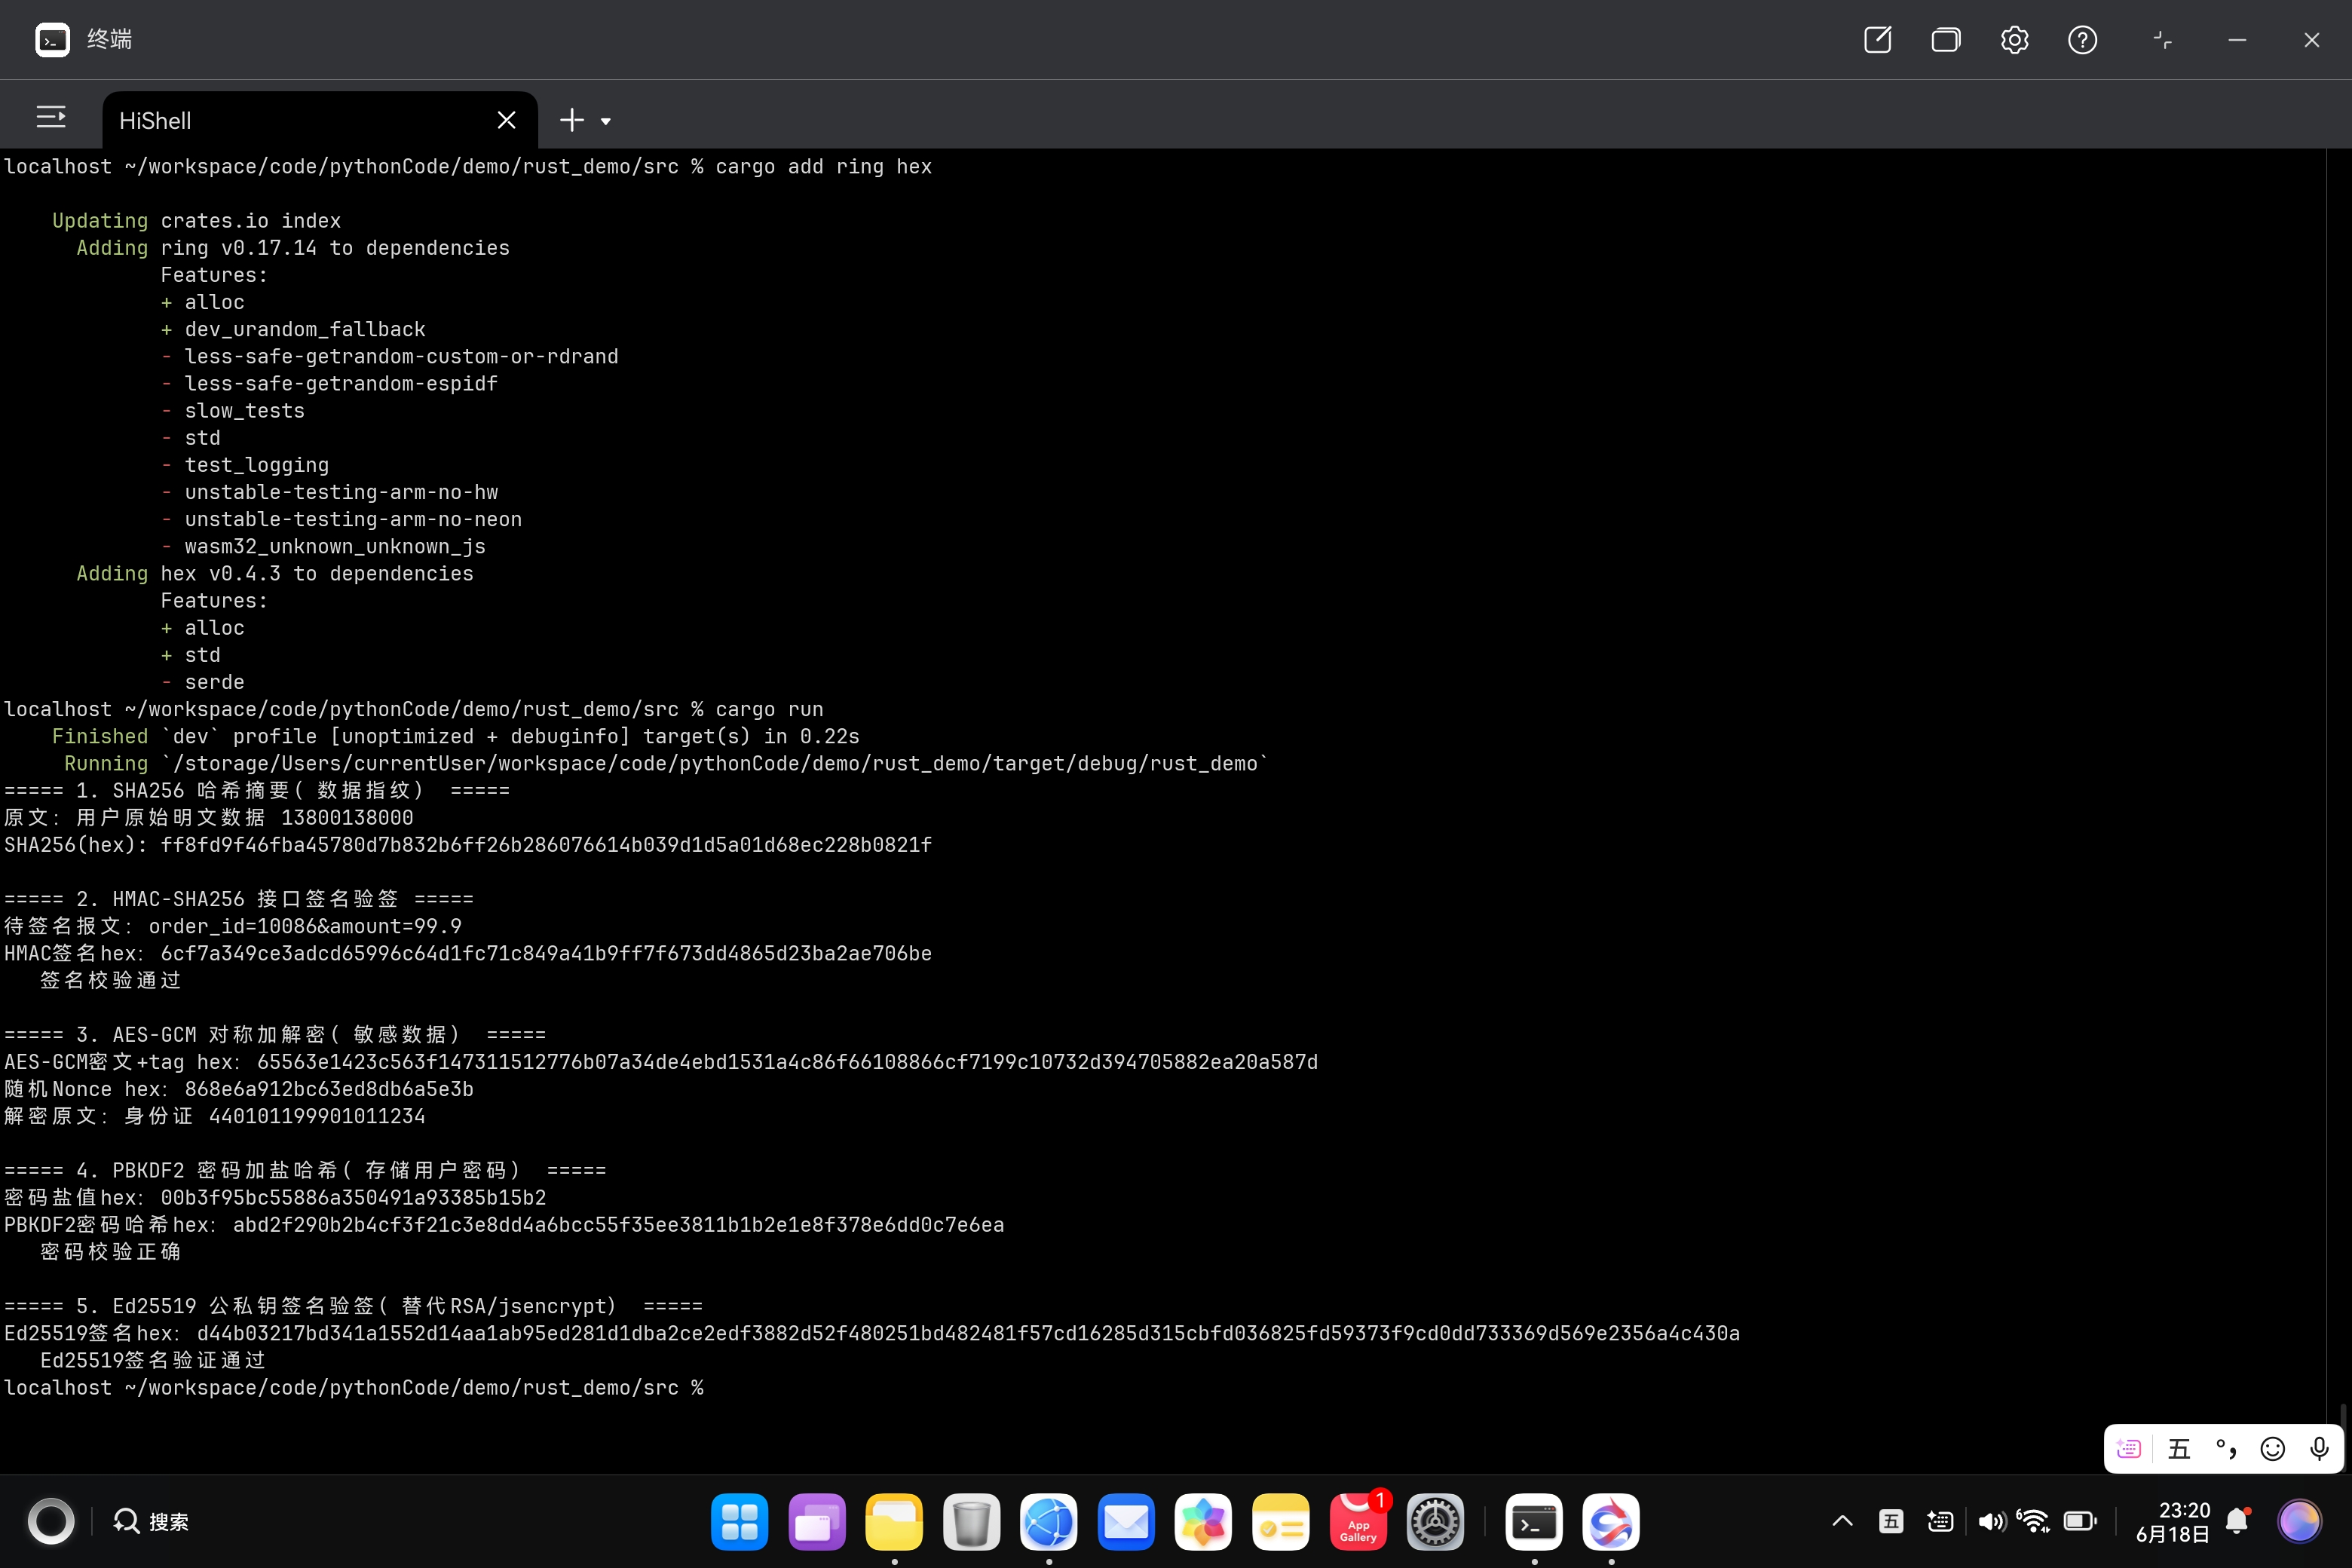Toggle punctuation mode in IME bar

(2225, 1448)
